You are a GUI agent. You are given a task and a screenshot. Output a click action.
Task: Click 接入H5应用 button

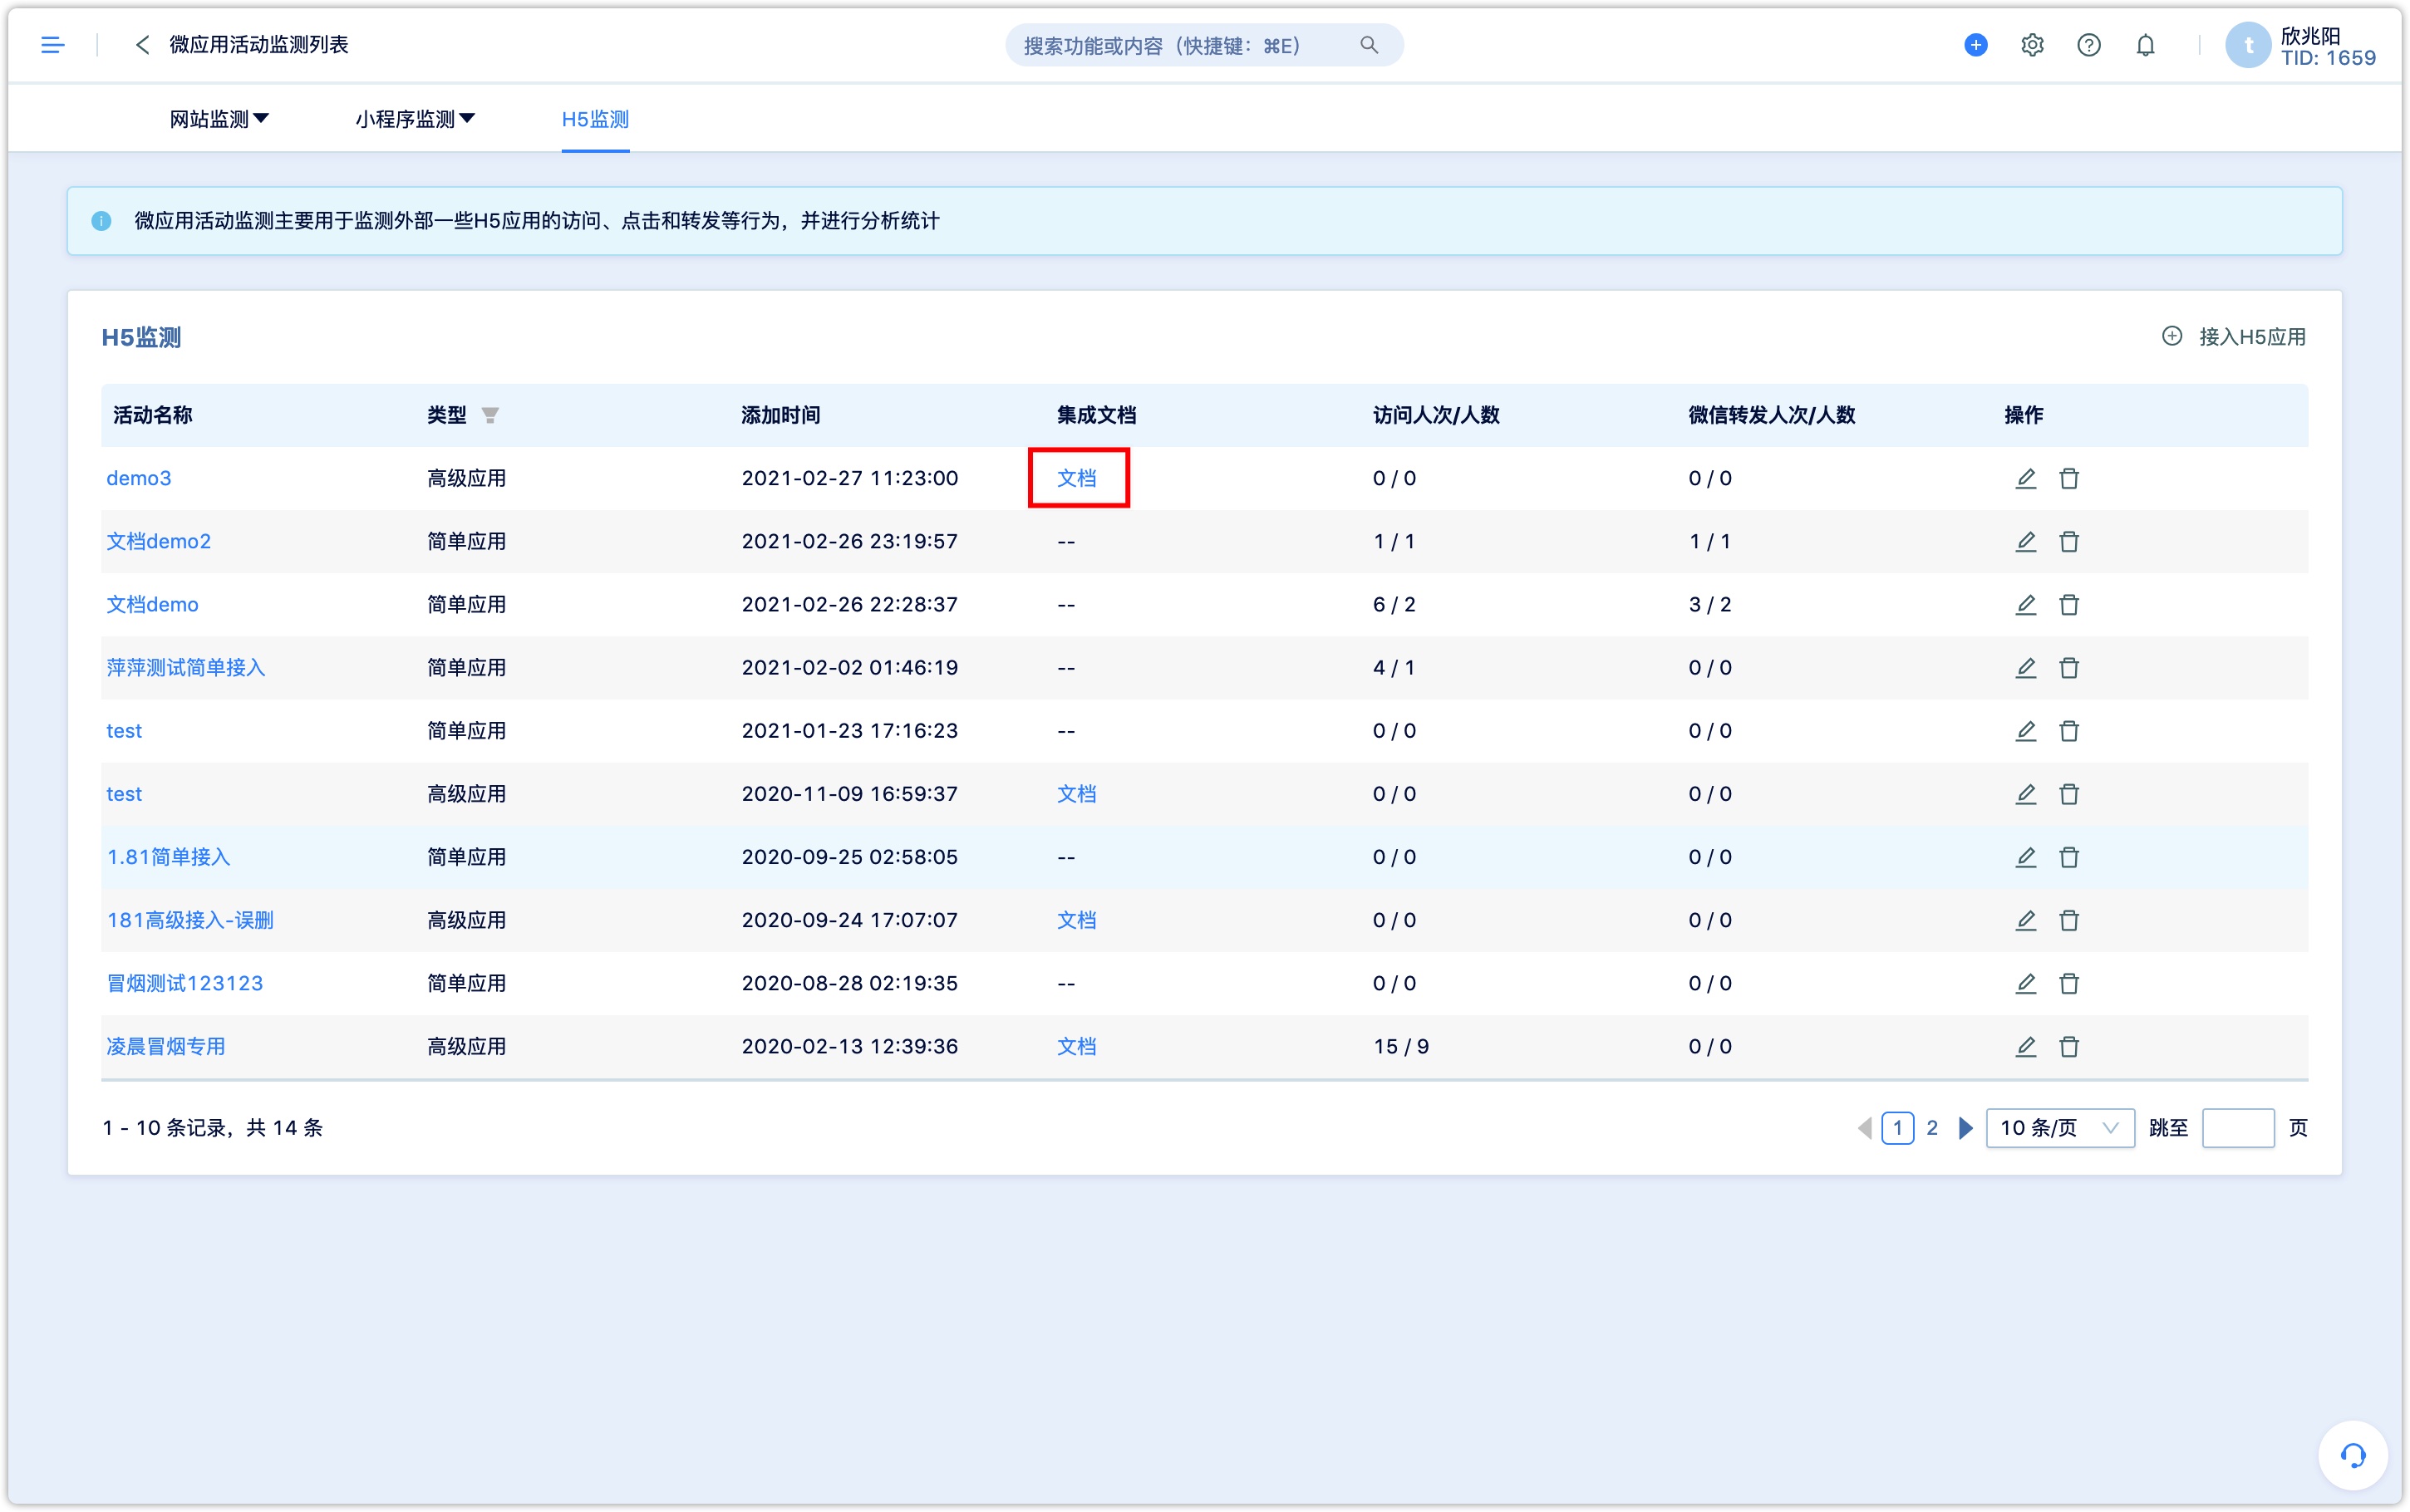pyautogui.click(x=2234, y=337)
